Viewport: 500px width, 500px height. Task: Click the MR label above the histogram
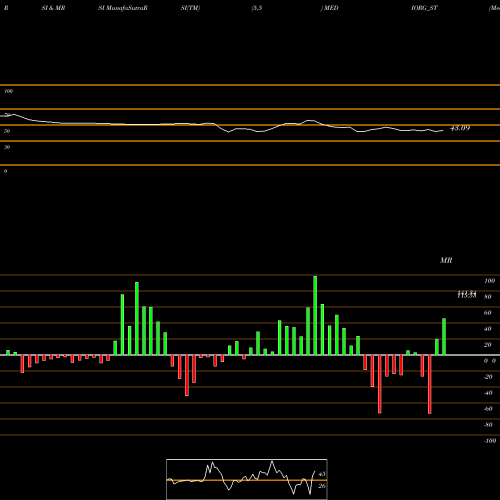446,260
